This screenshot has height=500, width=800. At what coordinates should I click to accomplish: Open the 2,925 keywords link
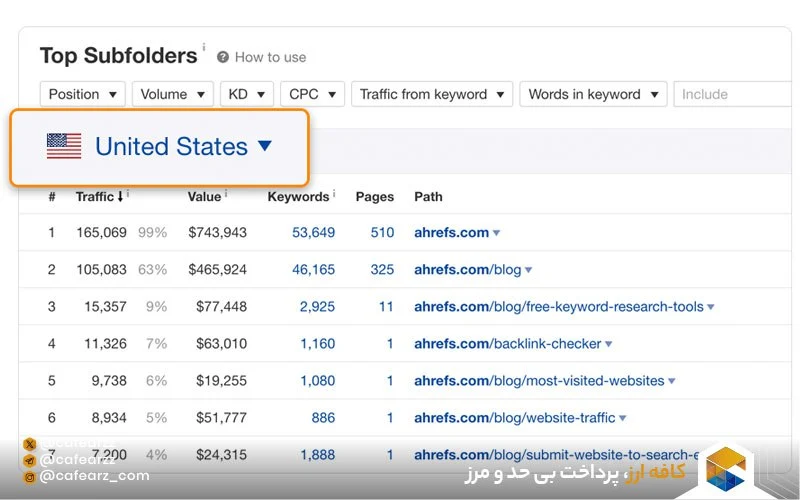(317, 307)
